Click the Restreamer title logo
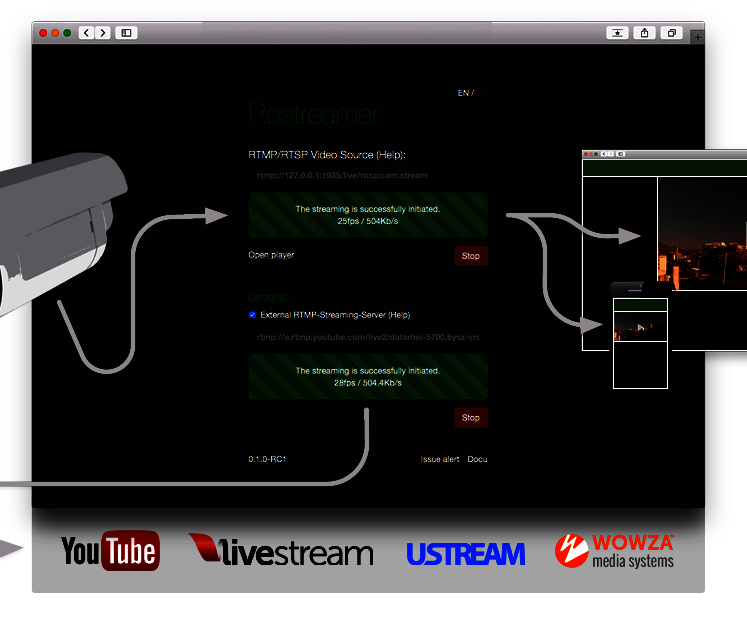The height and width of the screenshot is (623, 747). [314, 114]
